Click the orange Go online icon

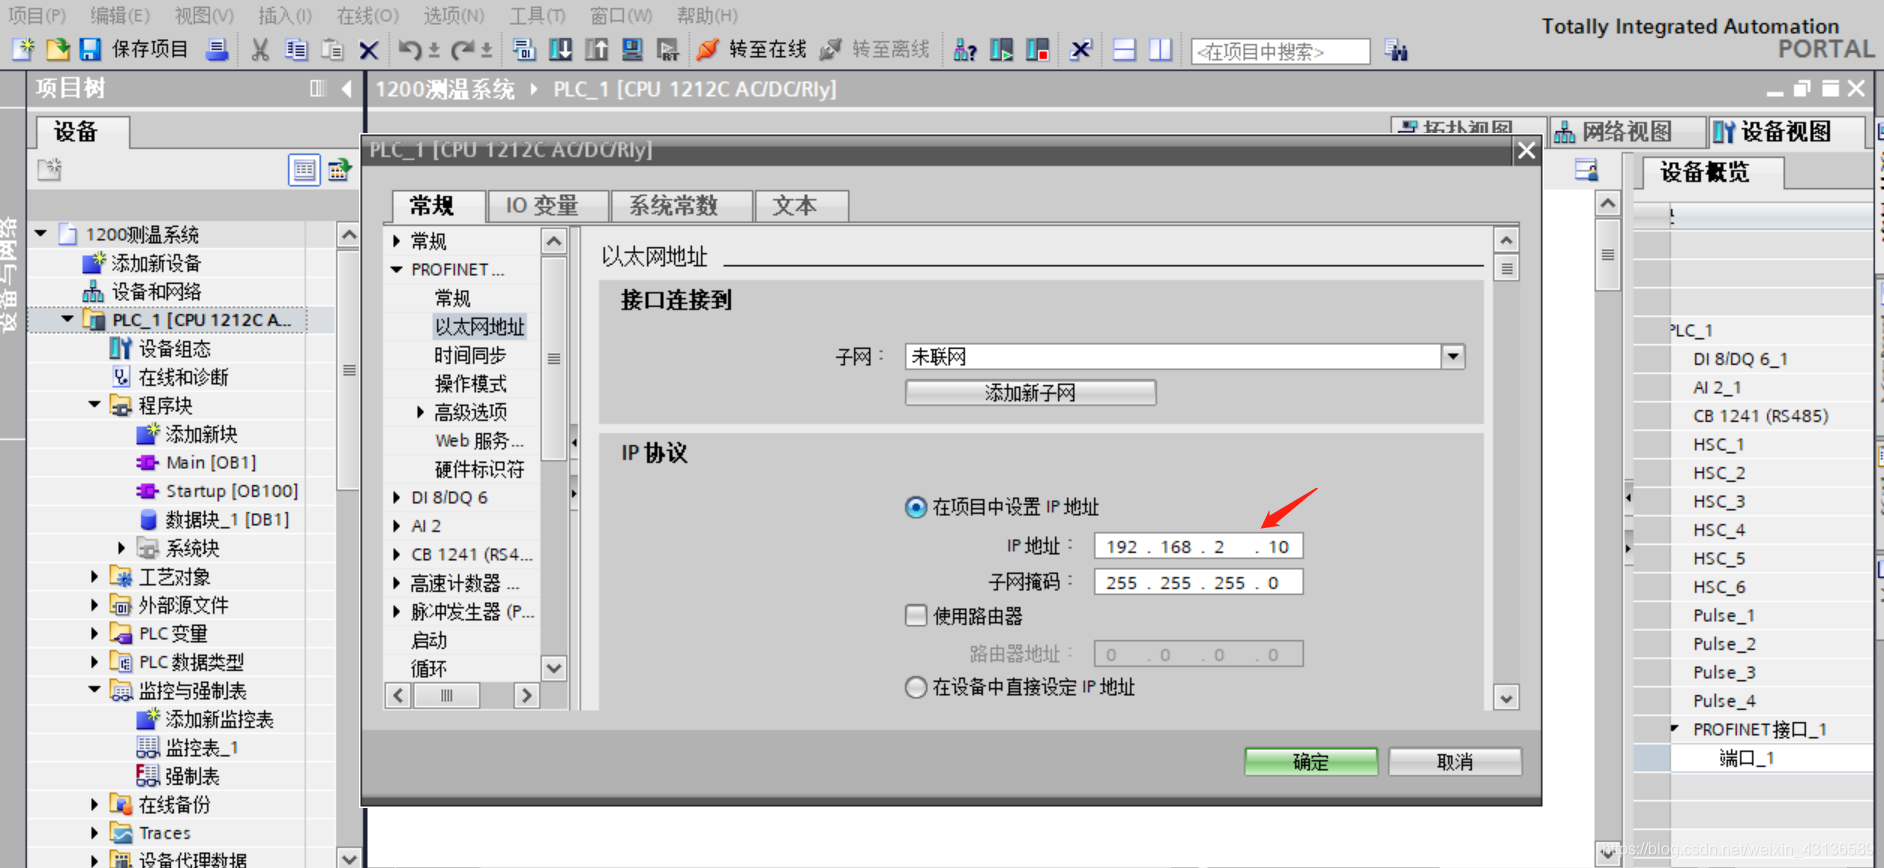(x=707, y=49)
